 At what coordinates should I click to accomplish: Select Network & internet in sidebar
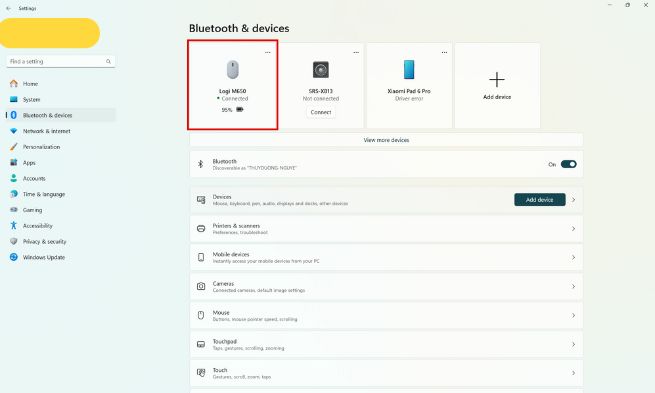pyautogui.click(x=61, y=131)
